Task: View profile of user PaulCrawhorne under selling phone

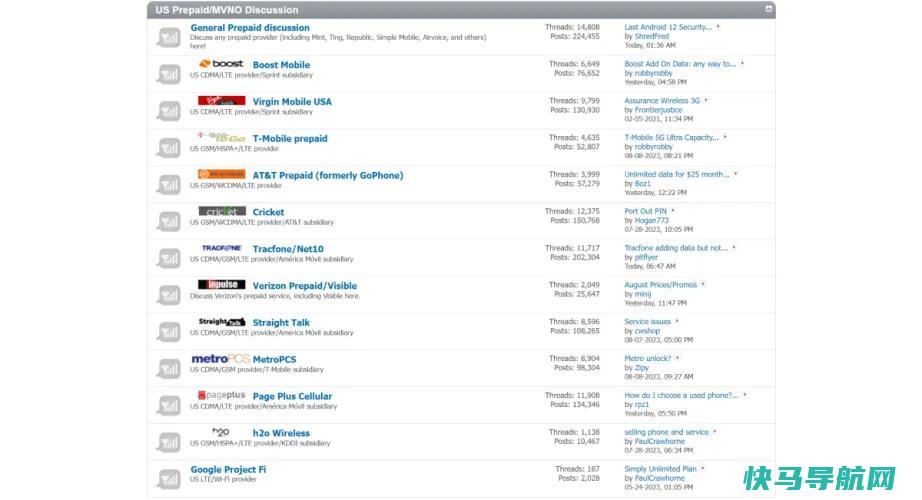Action: tap(659, 441)
